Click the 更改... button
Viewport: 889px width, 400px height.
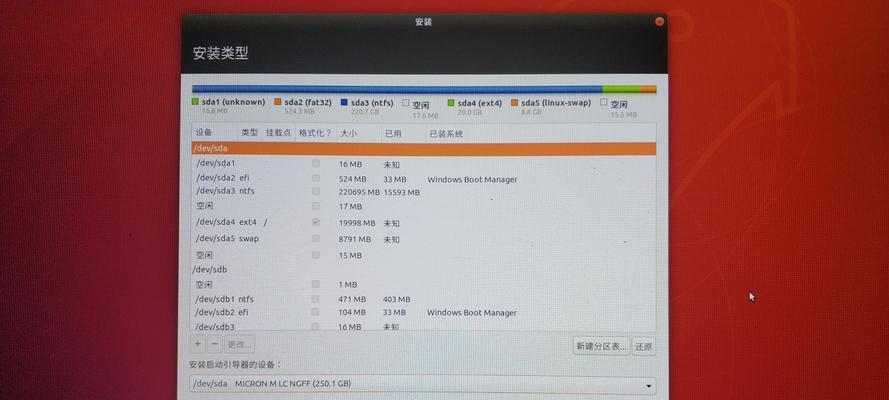click(239, 344)
